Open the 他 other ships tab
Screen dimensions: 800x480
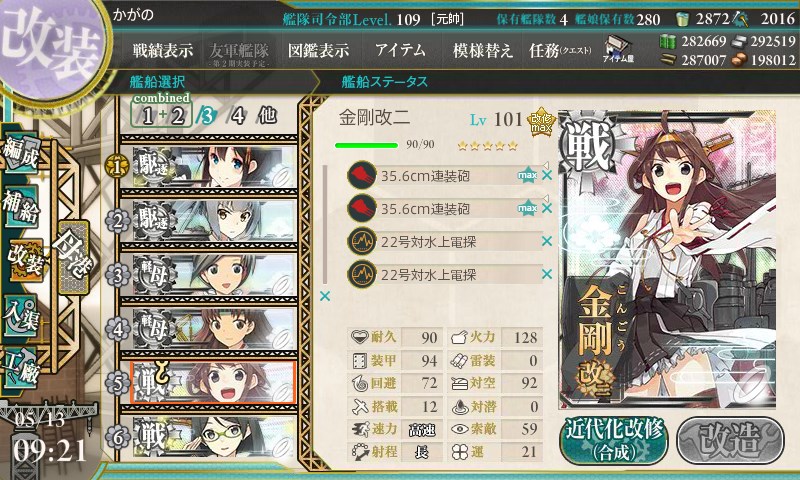pos(267,115)
